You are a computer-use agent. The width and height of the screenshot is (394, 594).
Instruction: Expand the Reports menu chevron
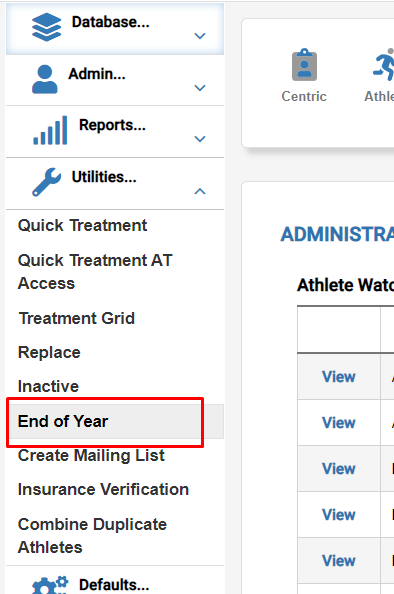[x=200, y=139]
